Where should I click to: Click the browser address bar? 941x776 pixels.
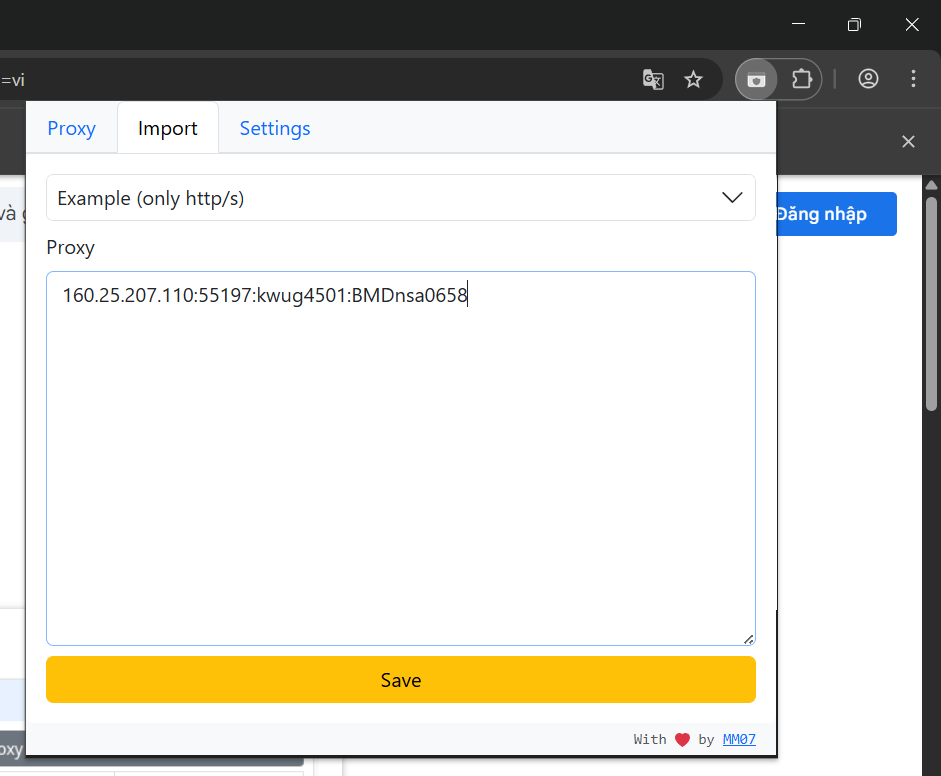pos(300,78)
